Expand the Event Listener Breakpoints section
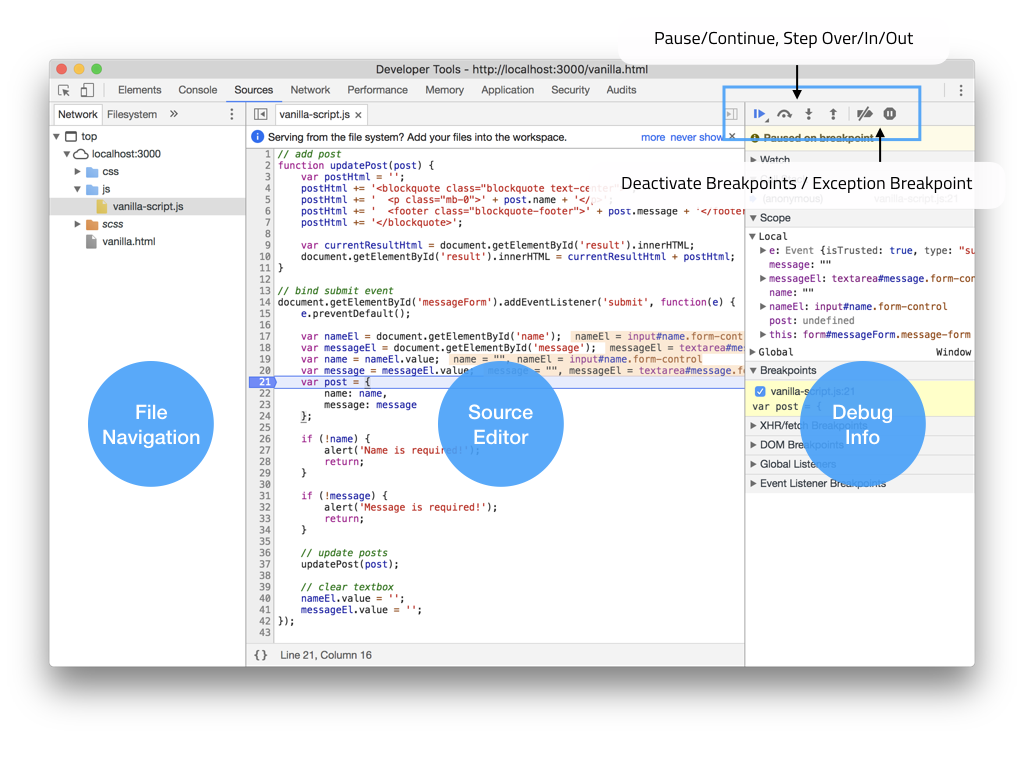Screen dimensions: 1024x768 click(x=754, y=483)
